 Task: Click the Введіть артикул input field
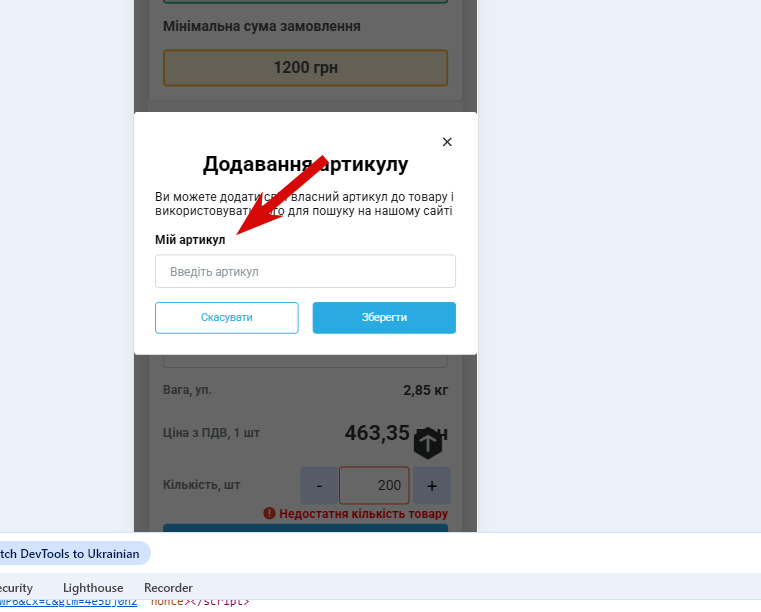click(x=305, y=271)
